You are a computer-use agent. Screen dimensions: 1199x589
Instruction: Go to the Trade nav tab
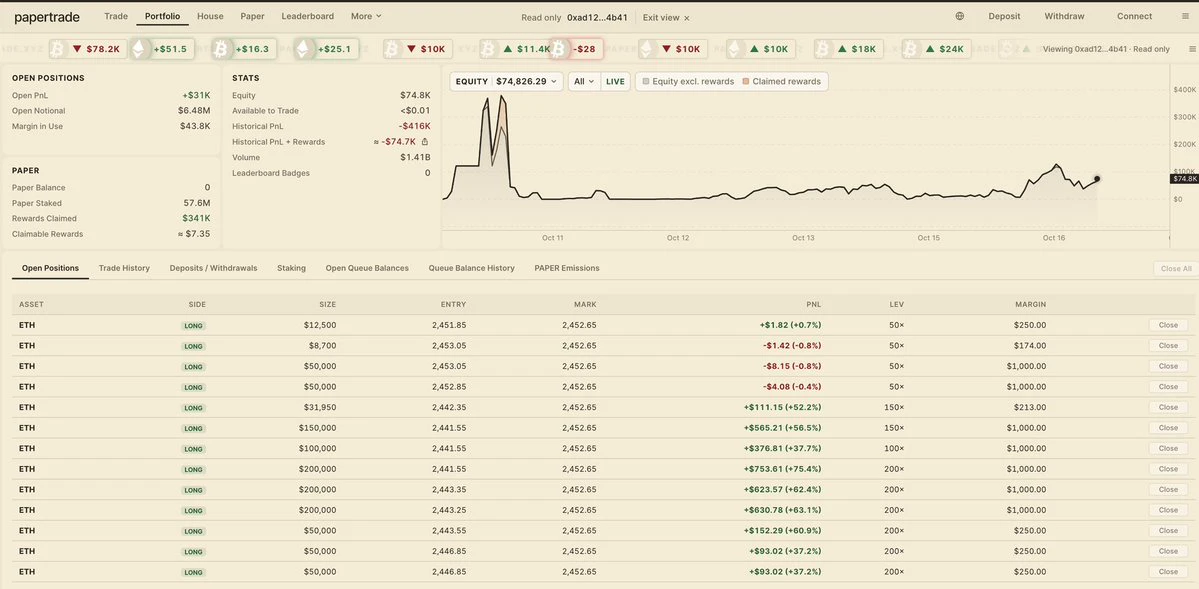115,16
